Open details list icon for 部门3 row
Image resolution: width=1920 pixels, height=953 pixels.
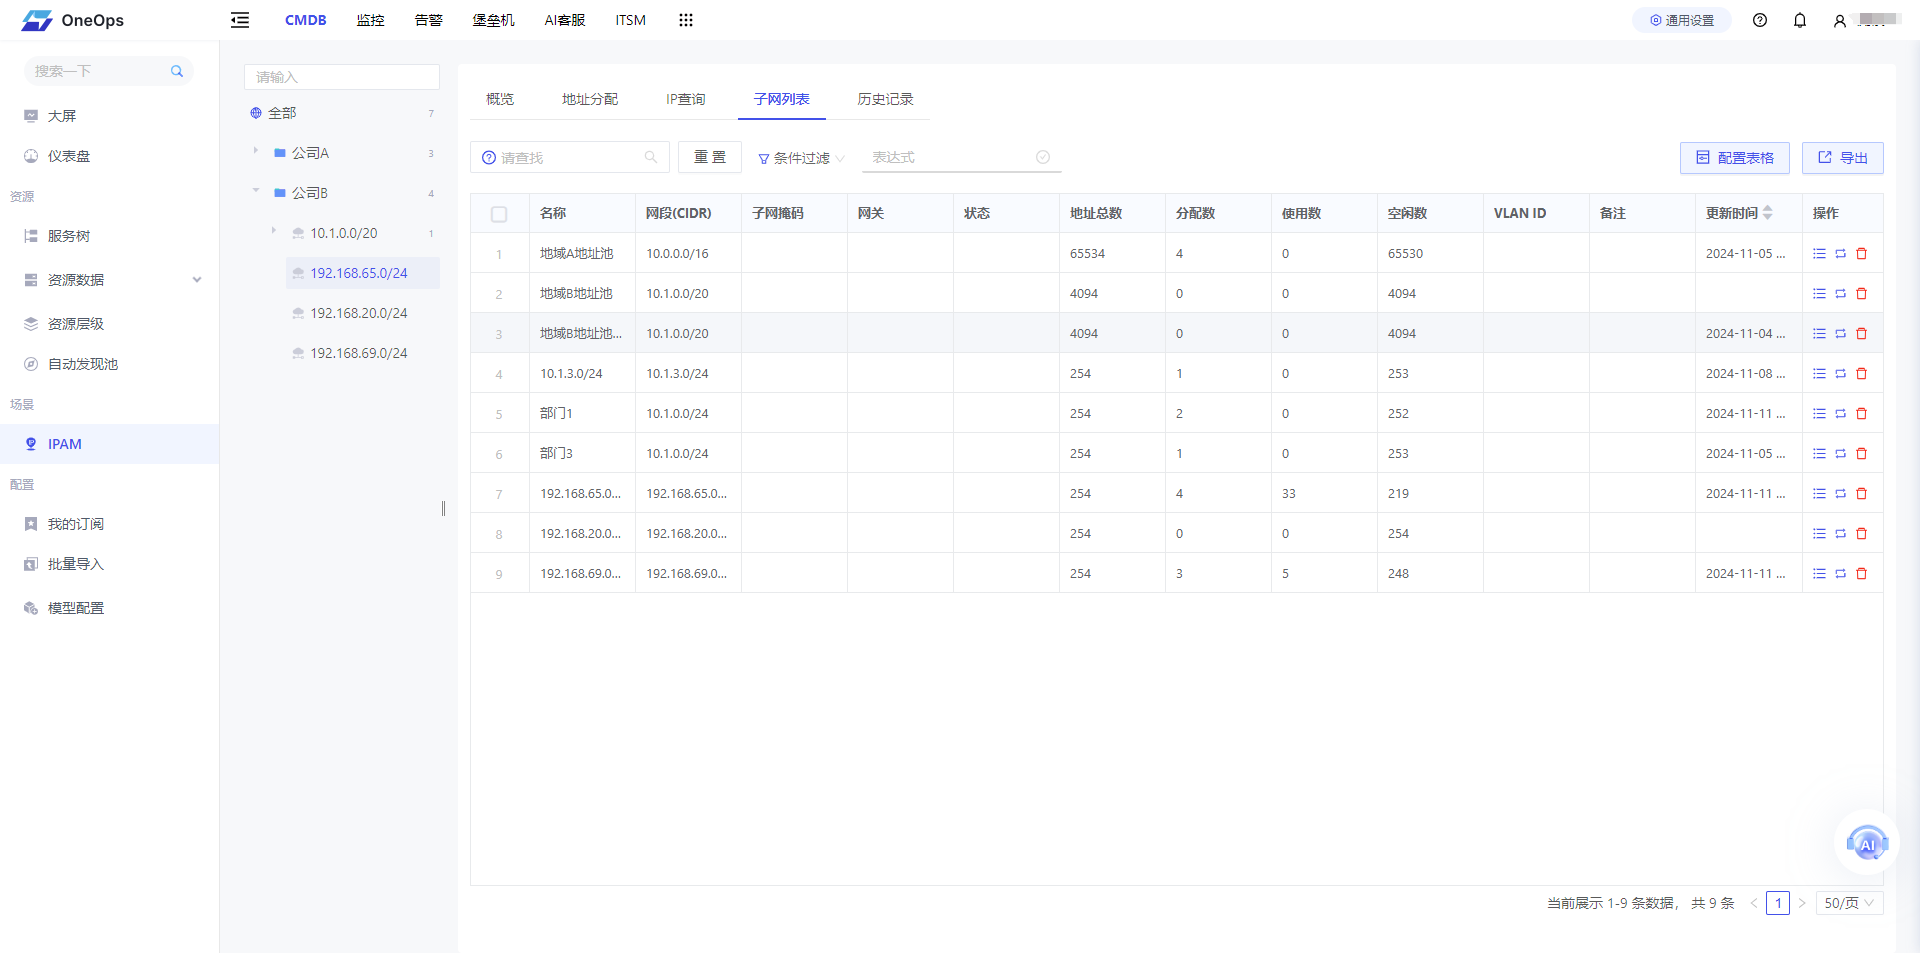pos(1819,454)
